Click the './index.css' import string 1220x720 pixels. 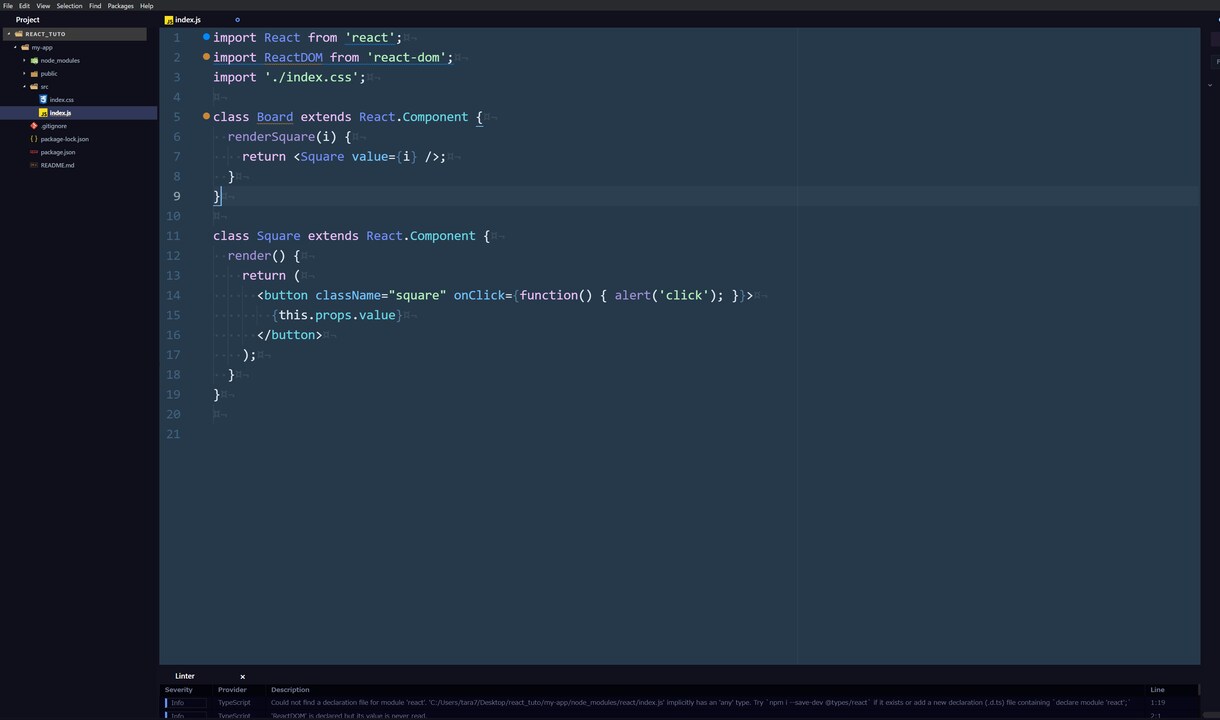tap(311, 77)
